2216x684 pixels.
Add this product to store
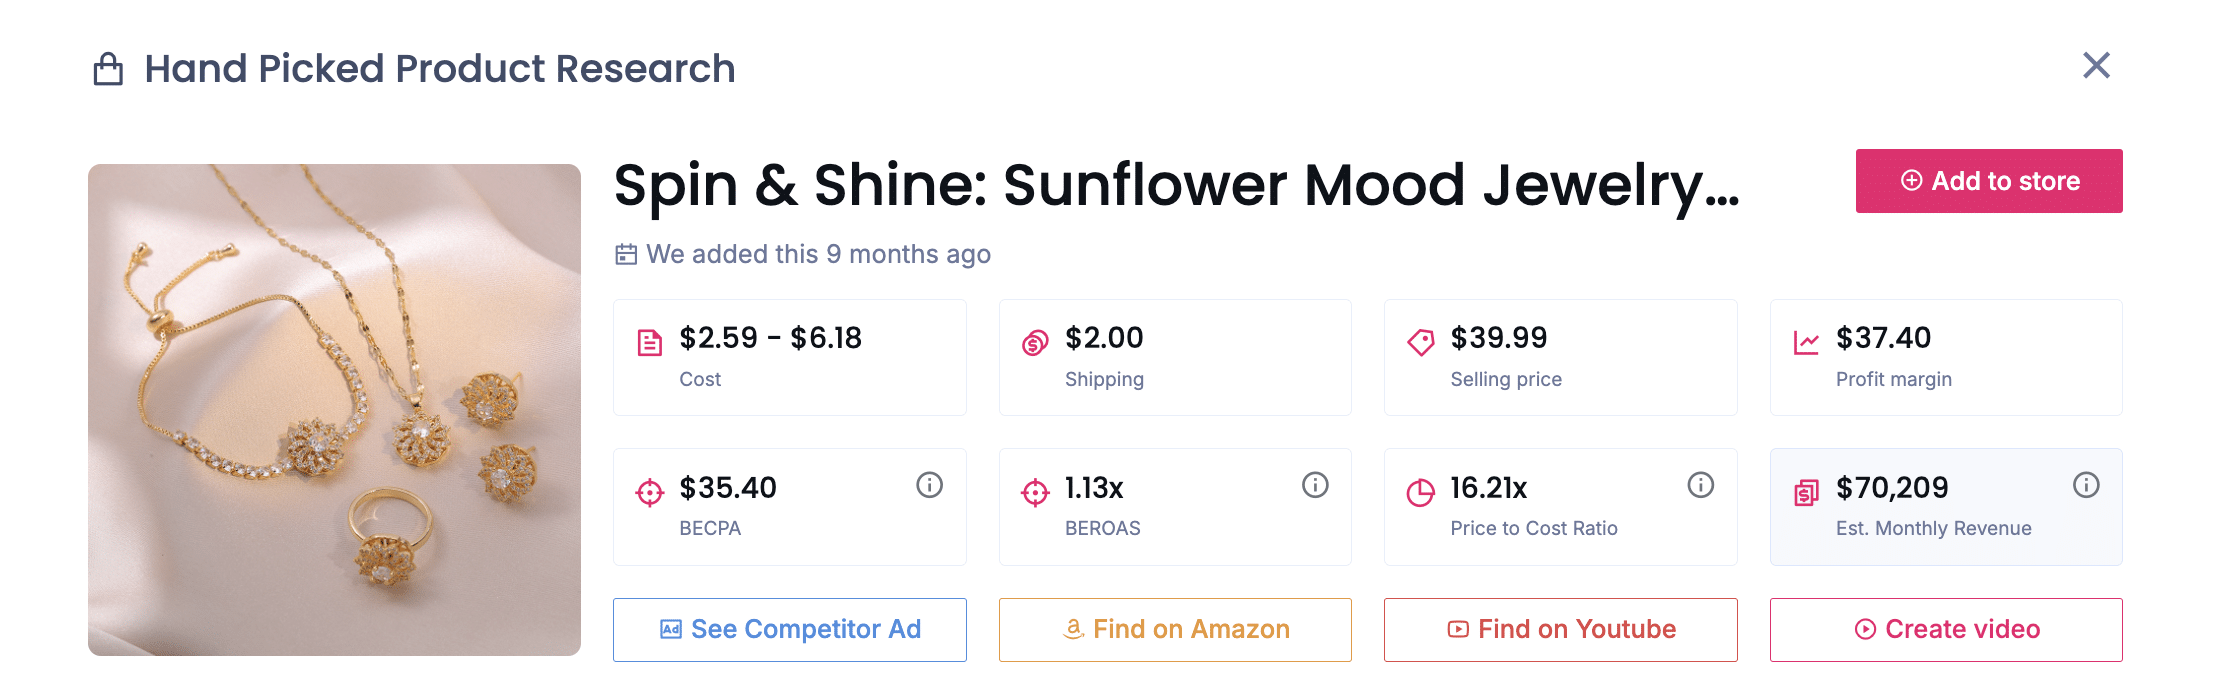coord(1988,181)
